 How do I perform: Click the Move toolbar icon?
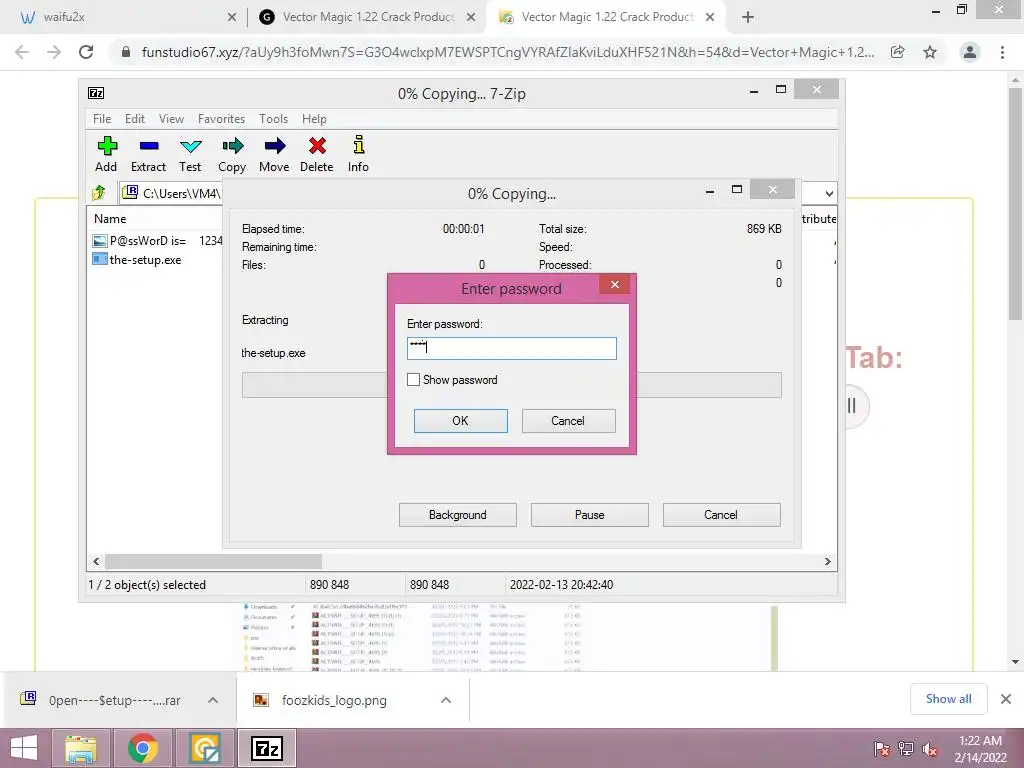274,146
